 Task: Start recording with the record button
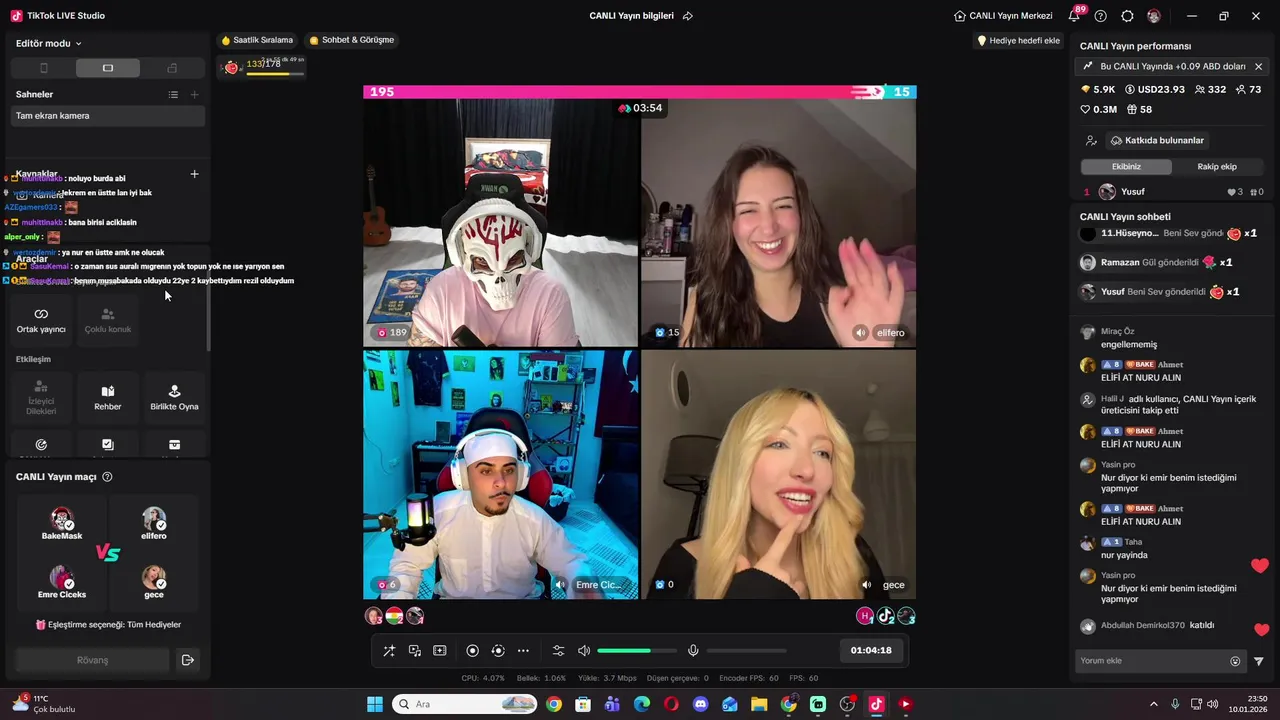[473, 651]
